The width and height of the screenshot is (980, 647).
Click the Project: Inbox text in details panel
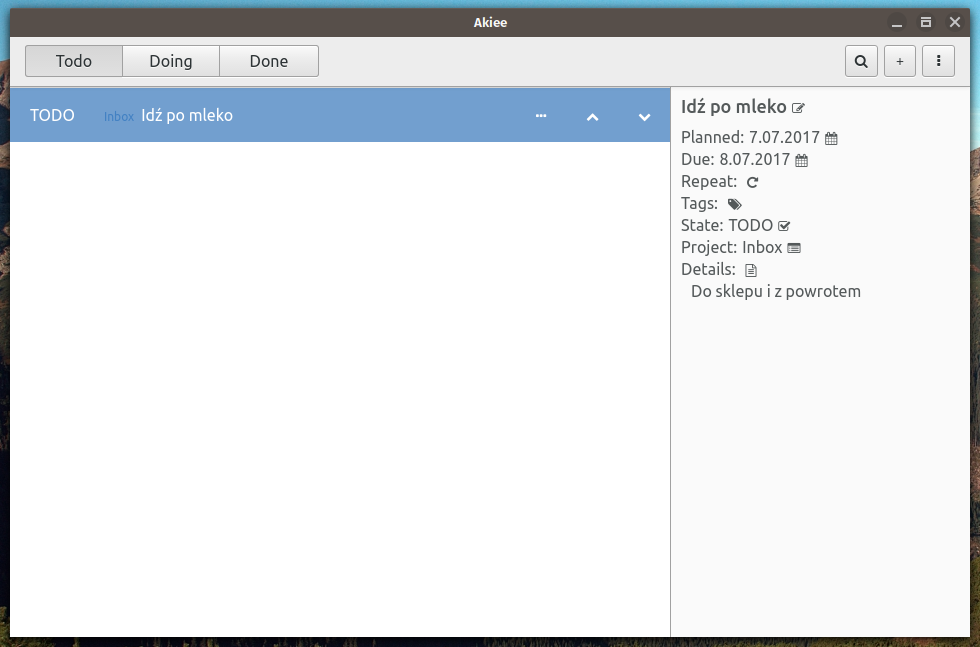click(x=732, y=248)
